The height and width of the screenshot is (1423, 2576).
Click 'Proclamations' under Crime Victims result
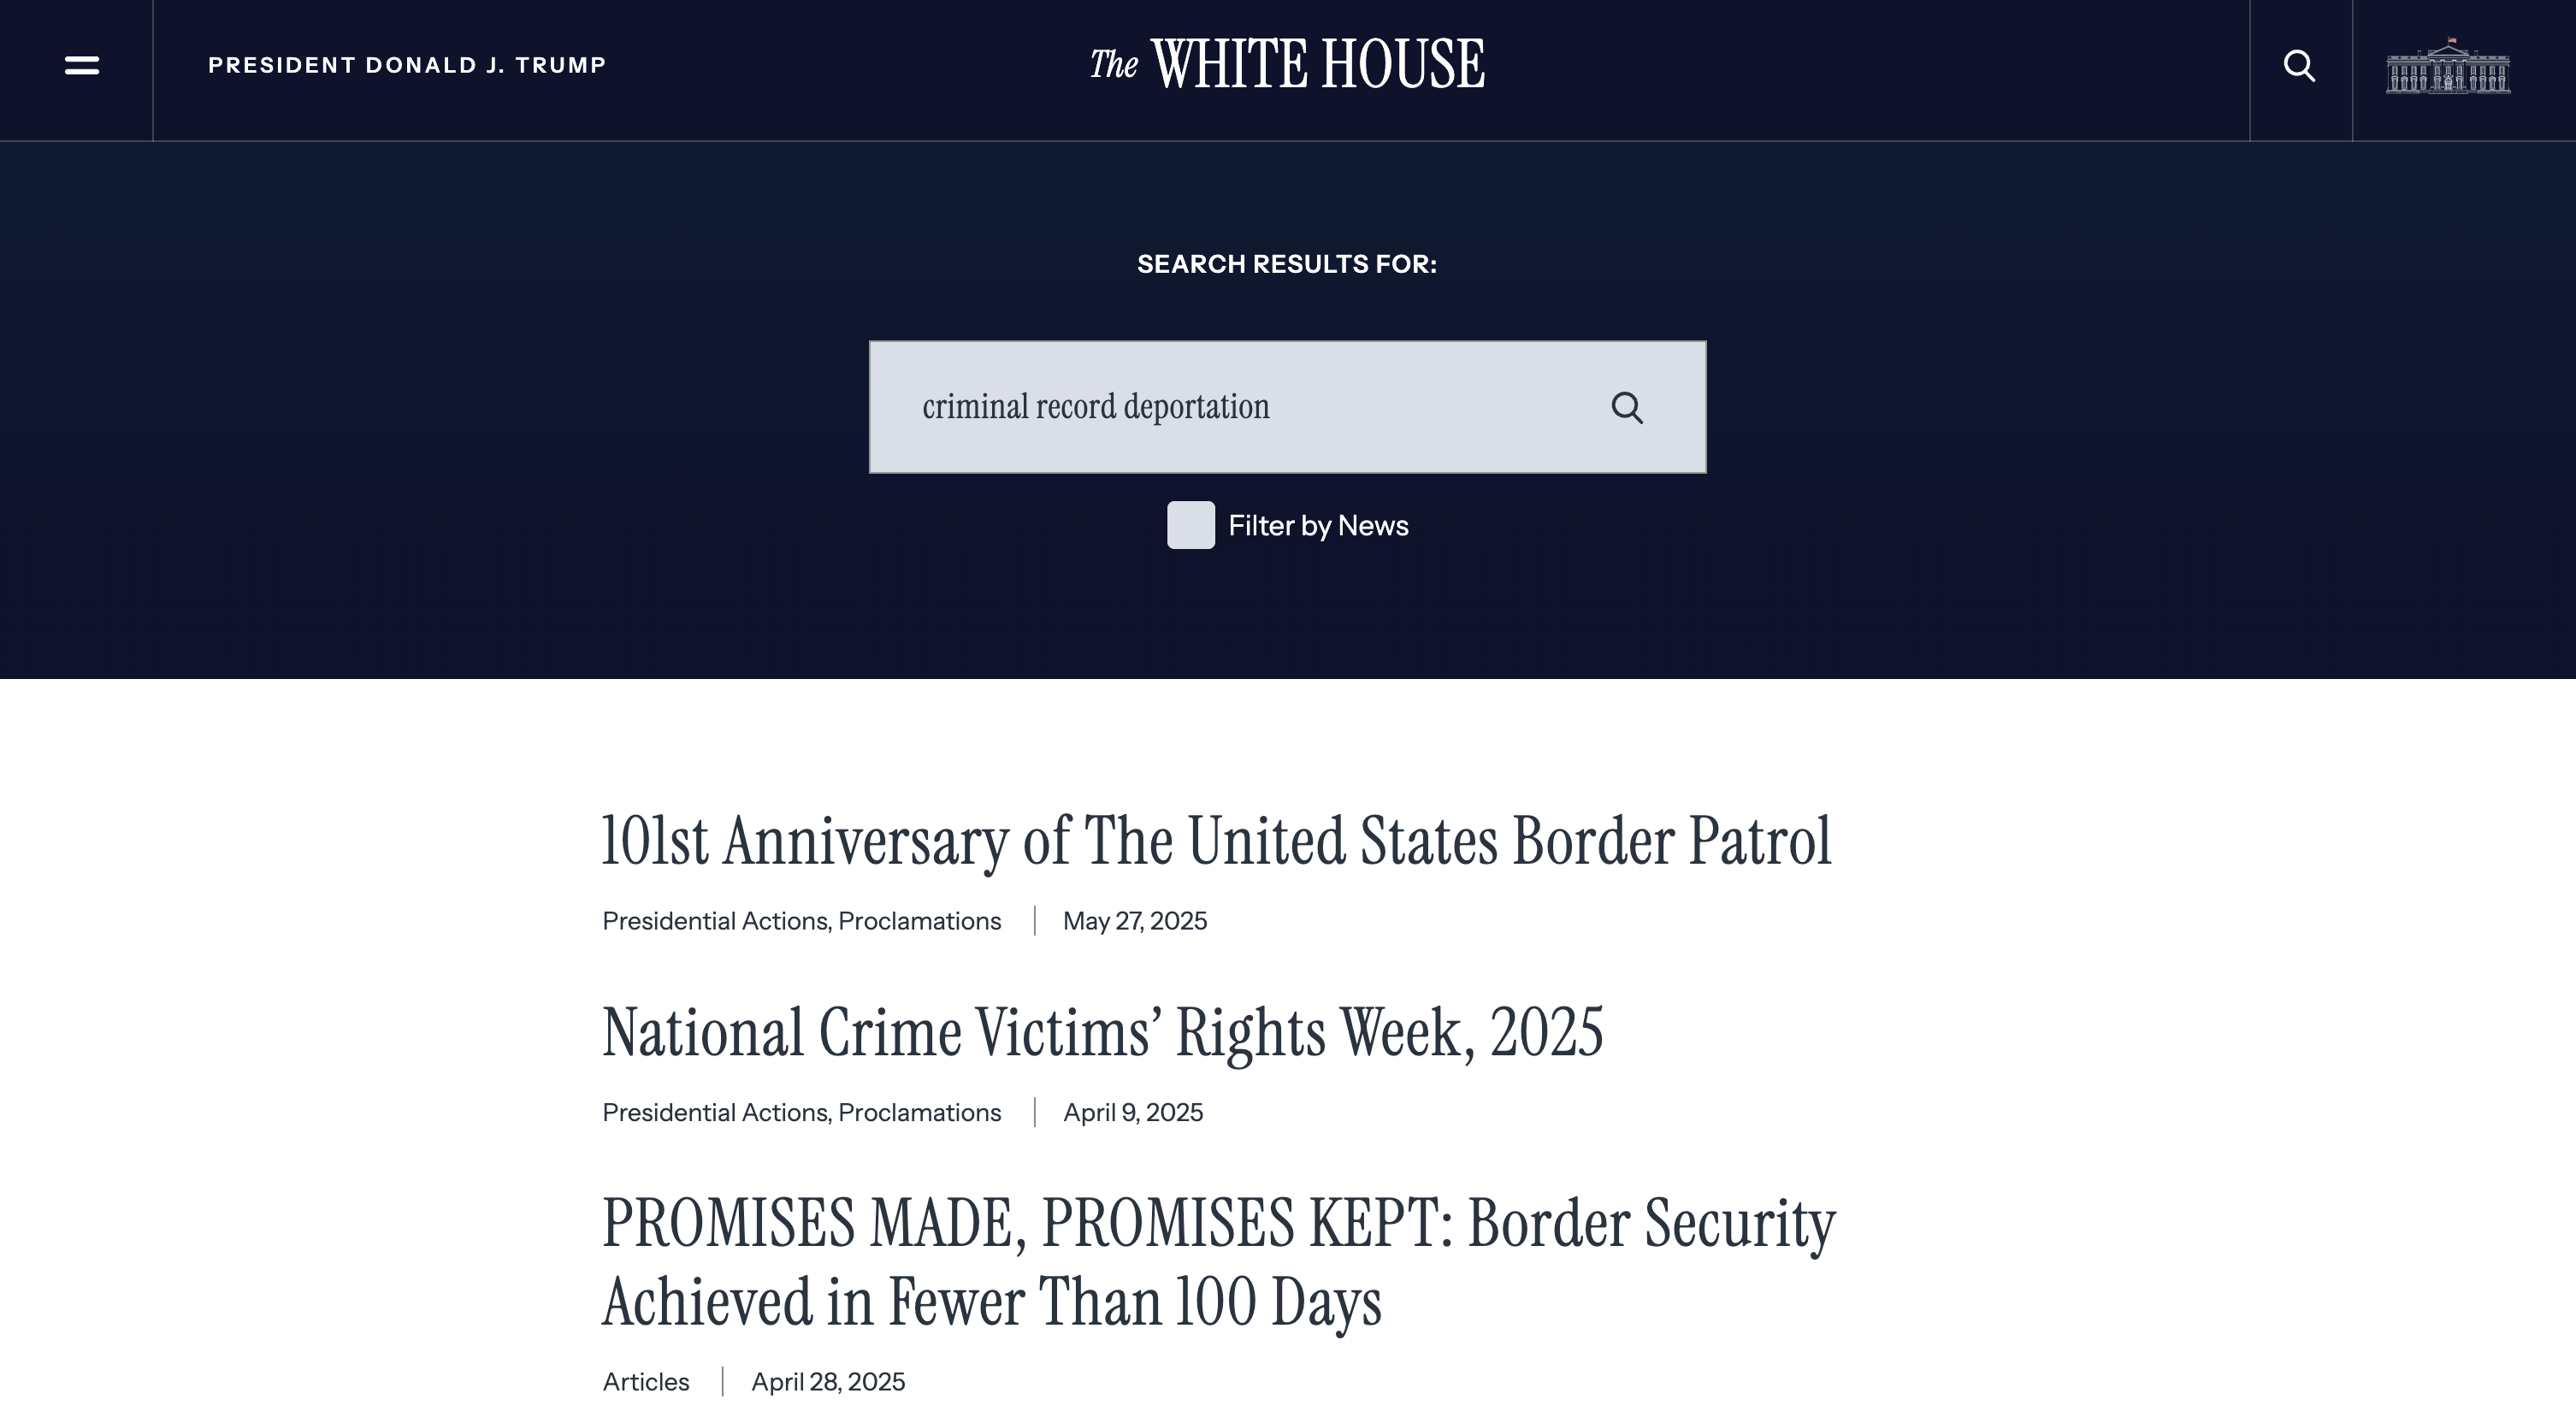point(919,1113)
